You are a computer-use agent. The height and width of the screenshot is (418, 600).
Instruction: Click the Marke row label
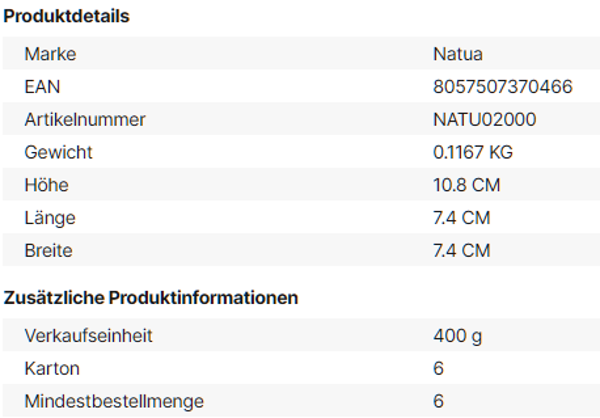[x=50, y=54]
